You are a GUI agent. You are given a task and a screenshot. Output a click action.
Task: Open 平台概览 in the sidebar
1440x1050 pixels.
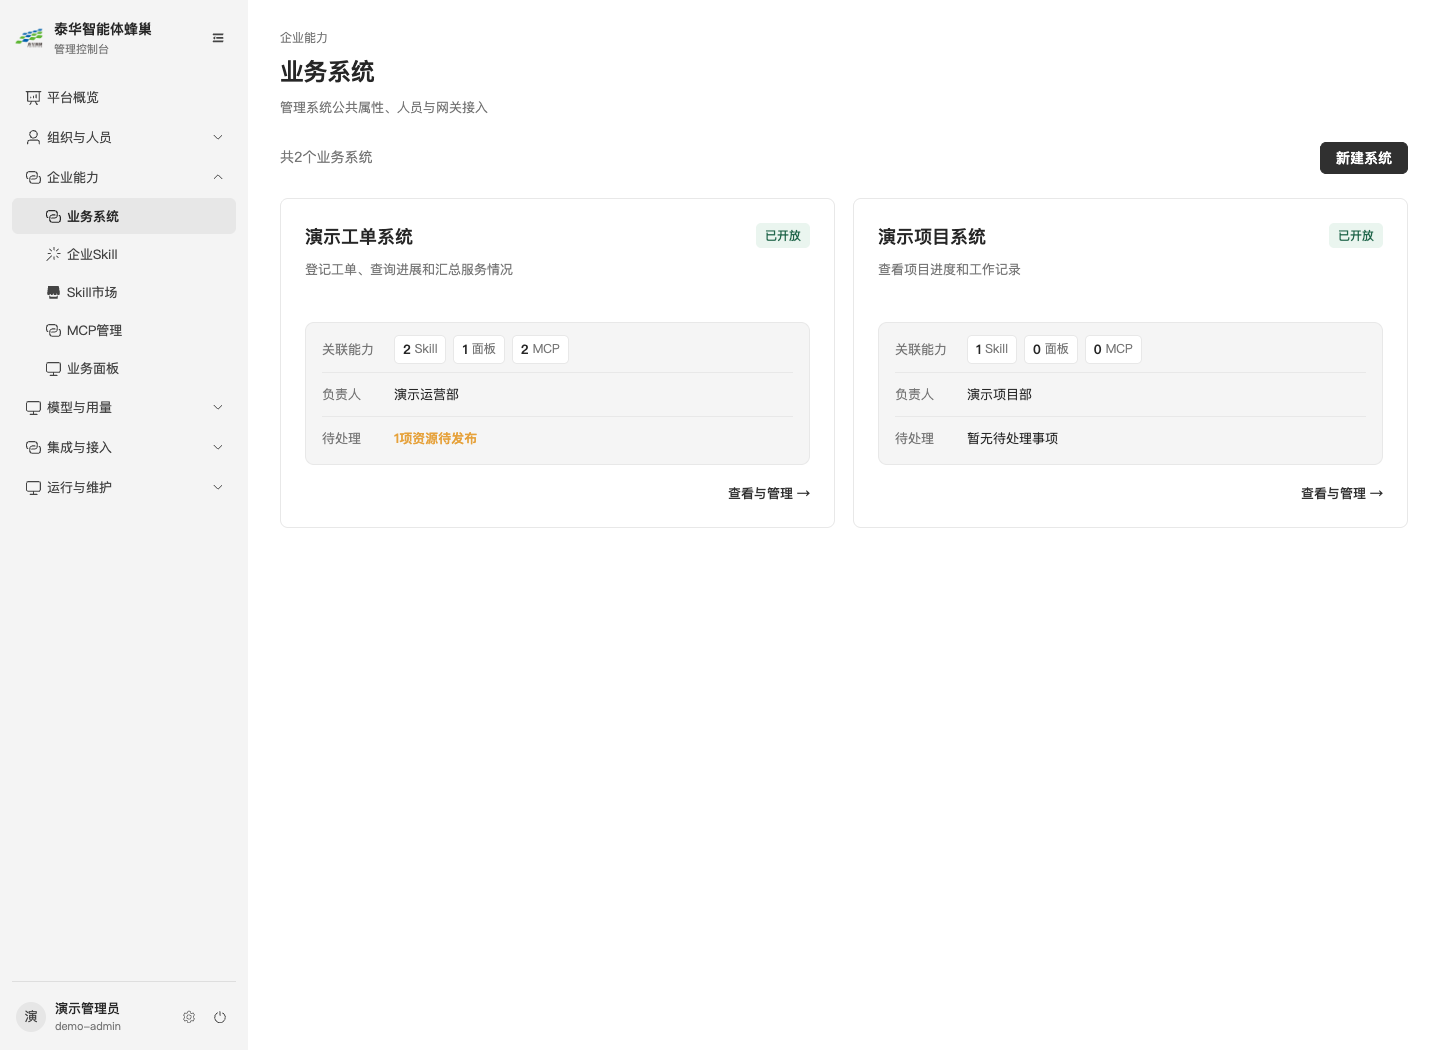124,97
